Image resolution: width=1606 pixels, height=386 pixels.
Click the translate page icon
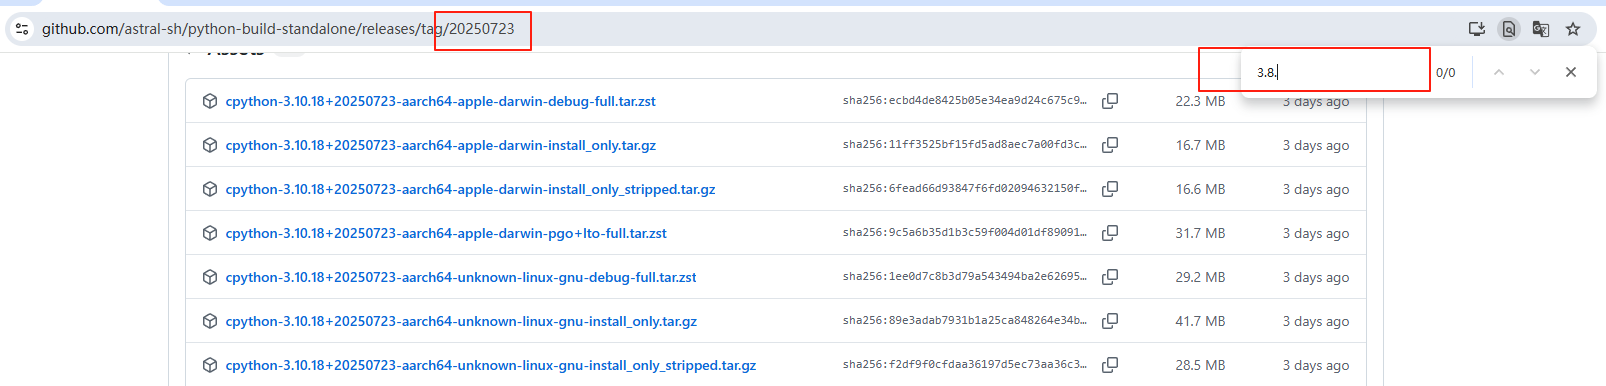point(1541,29)
